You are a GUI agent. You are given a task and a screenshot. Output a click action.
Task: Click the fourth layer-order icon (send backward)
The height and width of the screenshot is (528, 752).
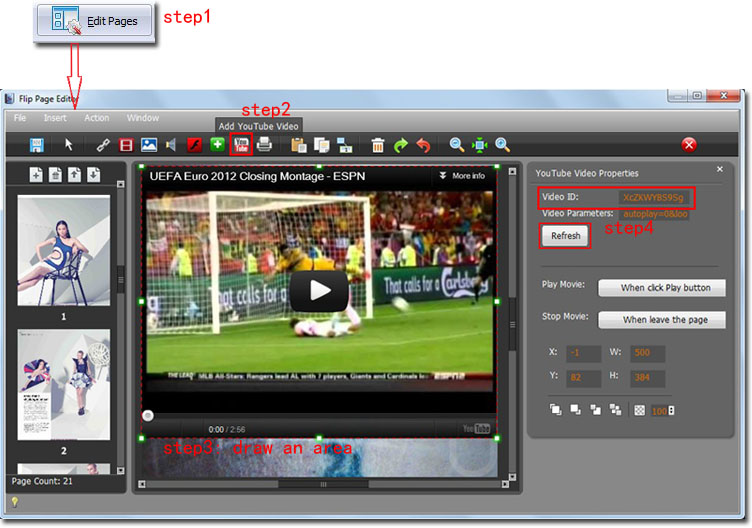pyautogui.click(x=615, y=410)
